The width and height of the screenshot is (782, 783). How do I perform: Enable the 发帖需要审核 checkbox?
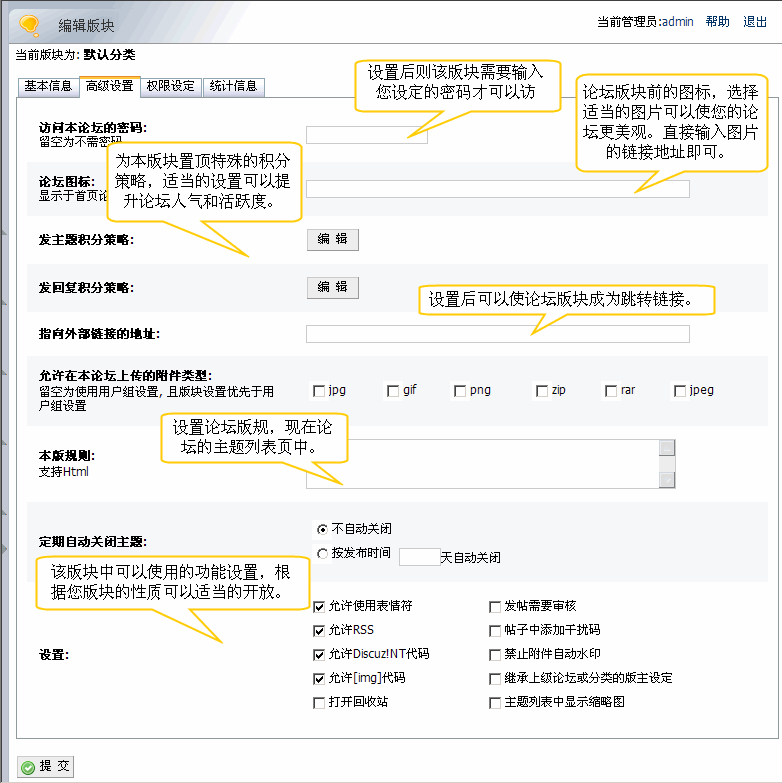coord(495,606)
